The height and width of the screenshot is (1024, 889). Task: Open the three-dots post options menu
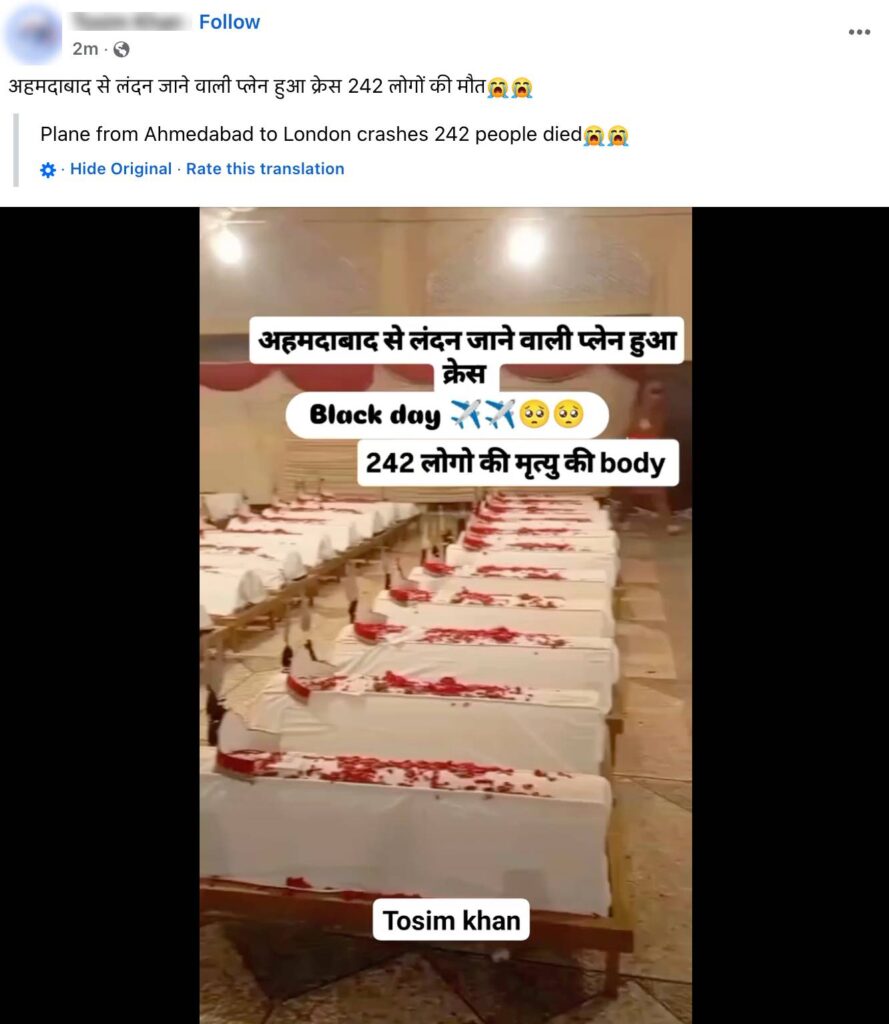tap(859, 32)
